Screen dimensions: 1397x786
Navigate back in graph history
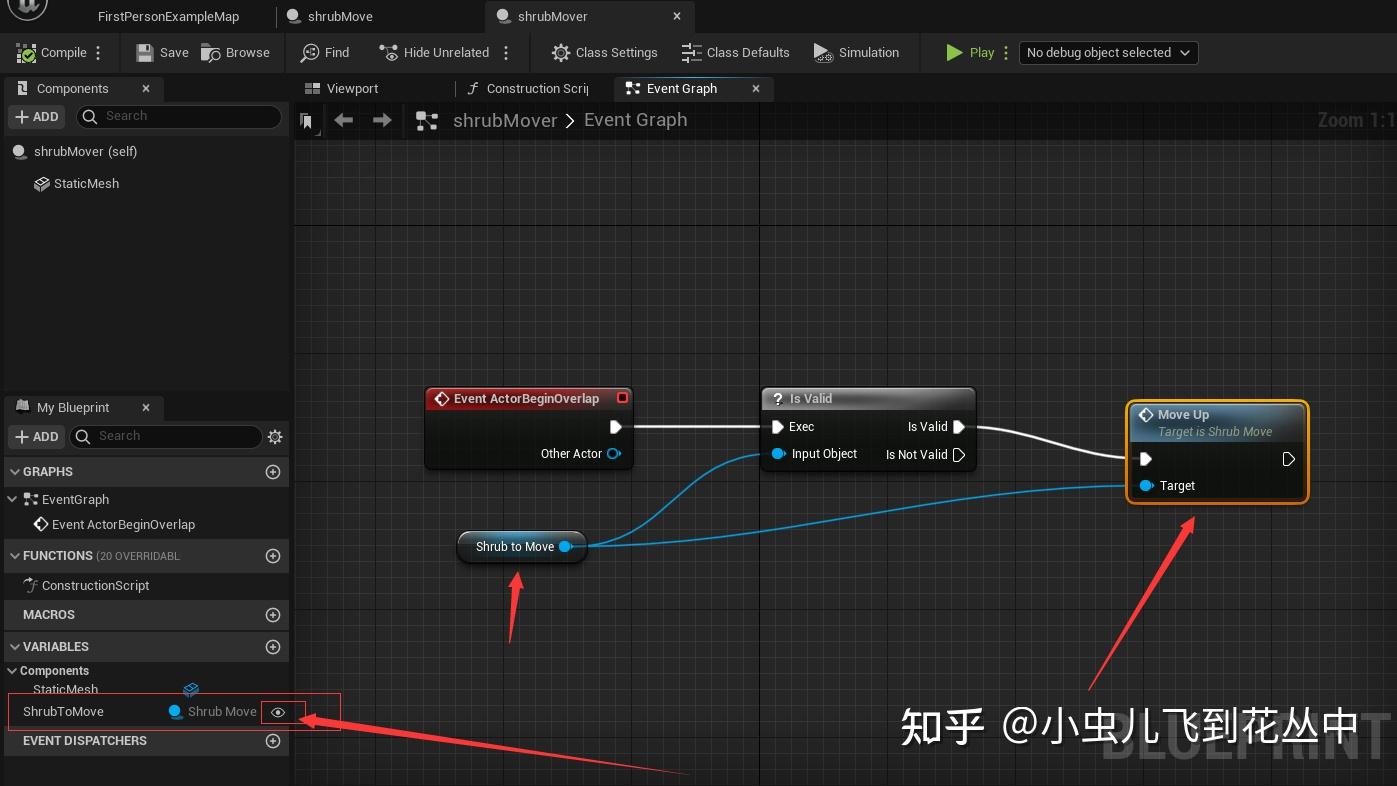(344, 120)
